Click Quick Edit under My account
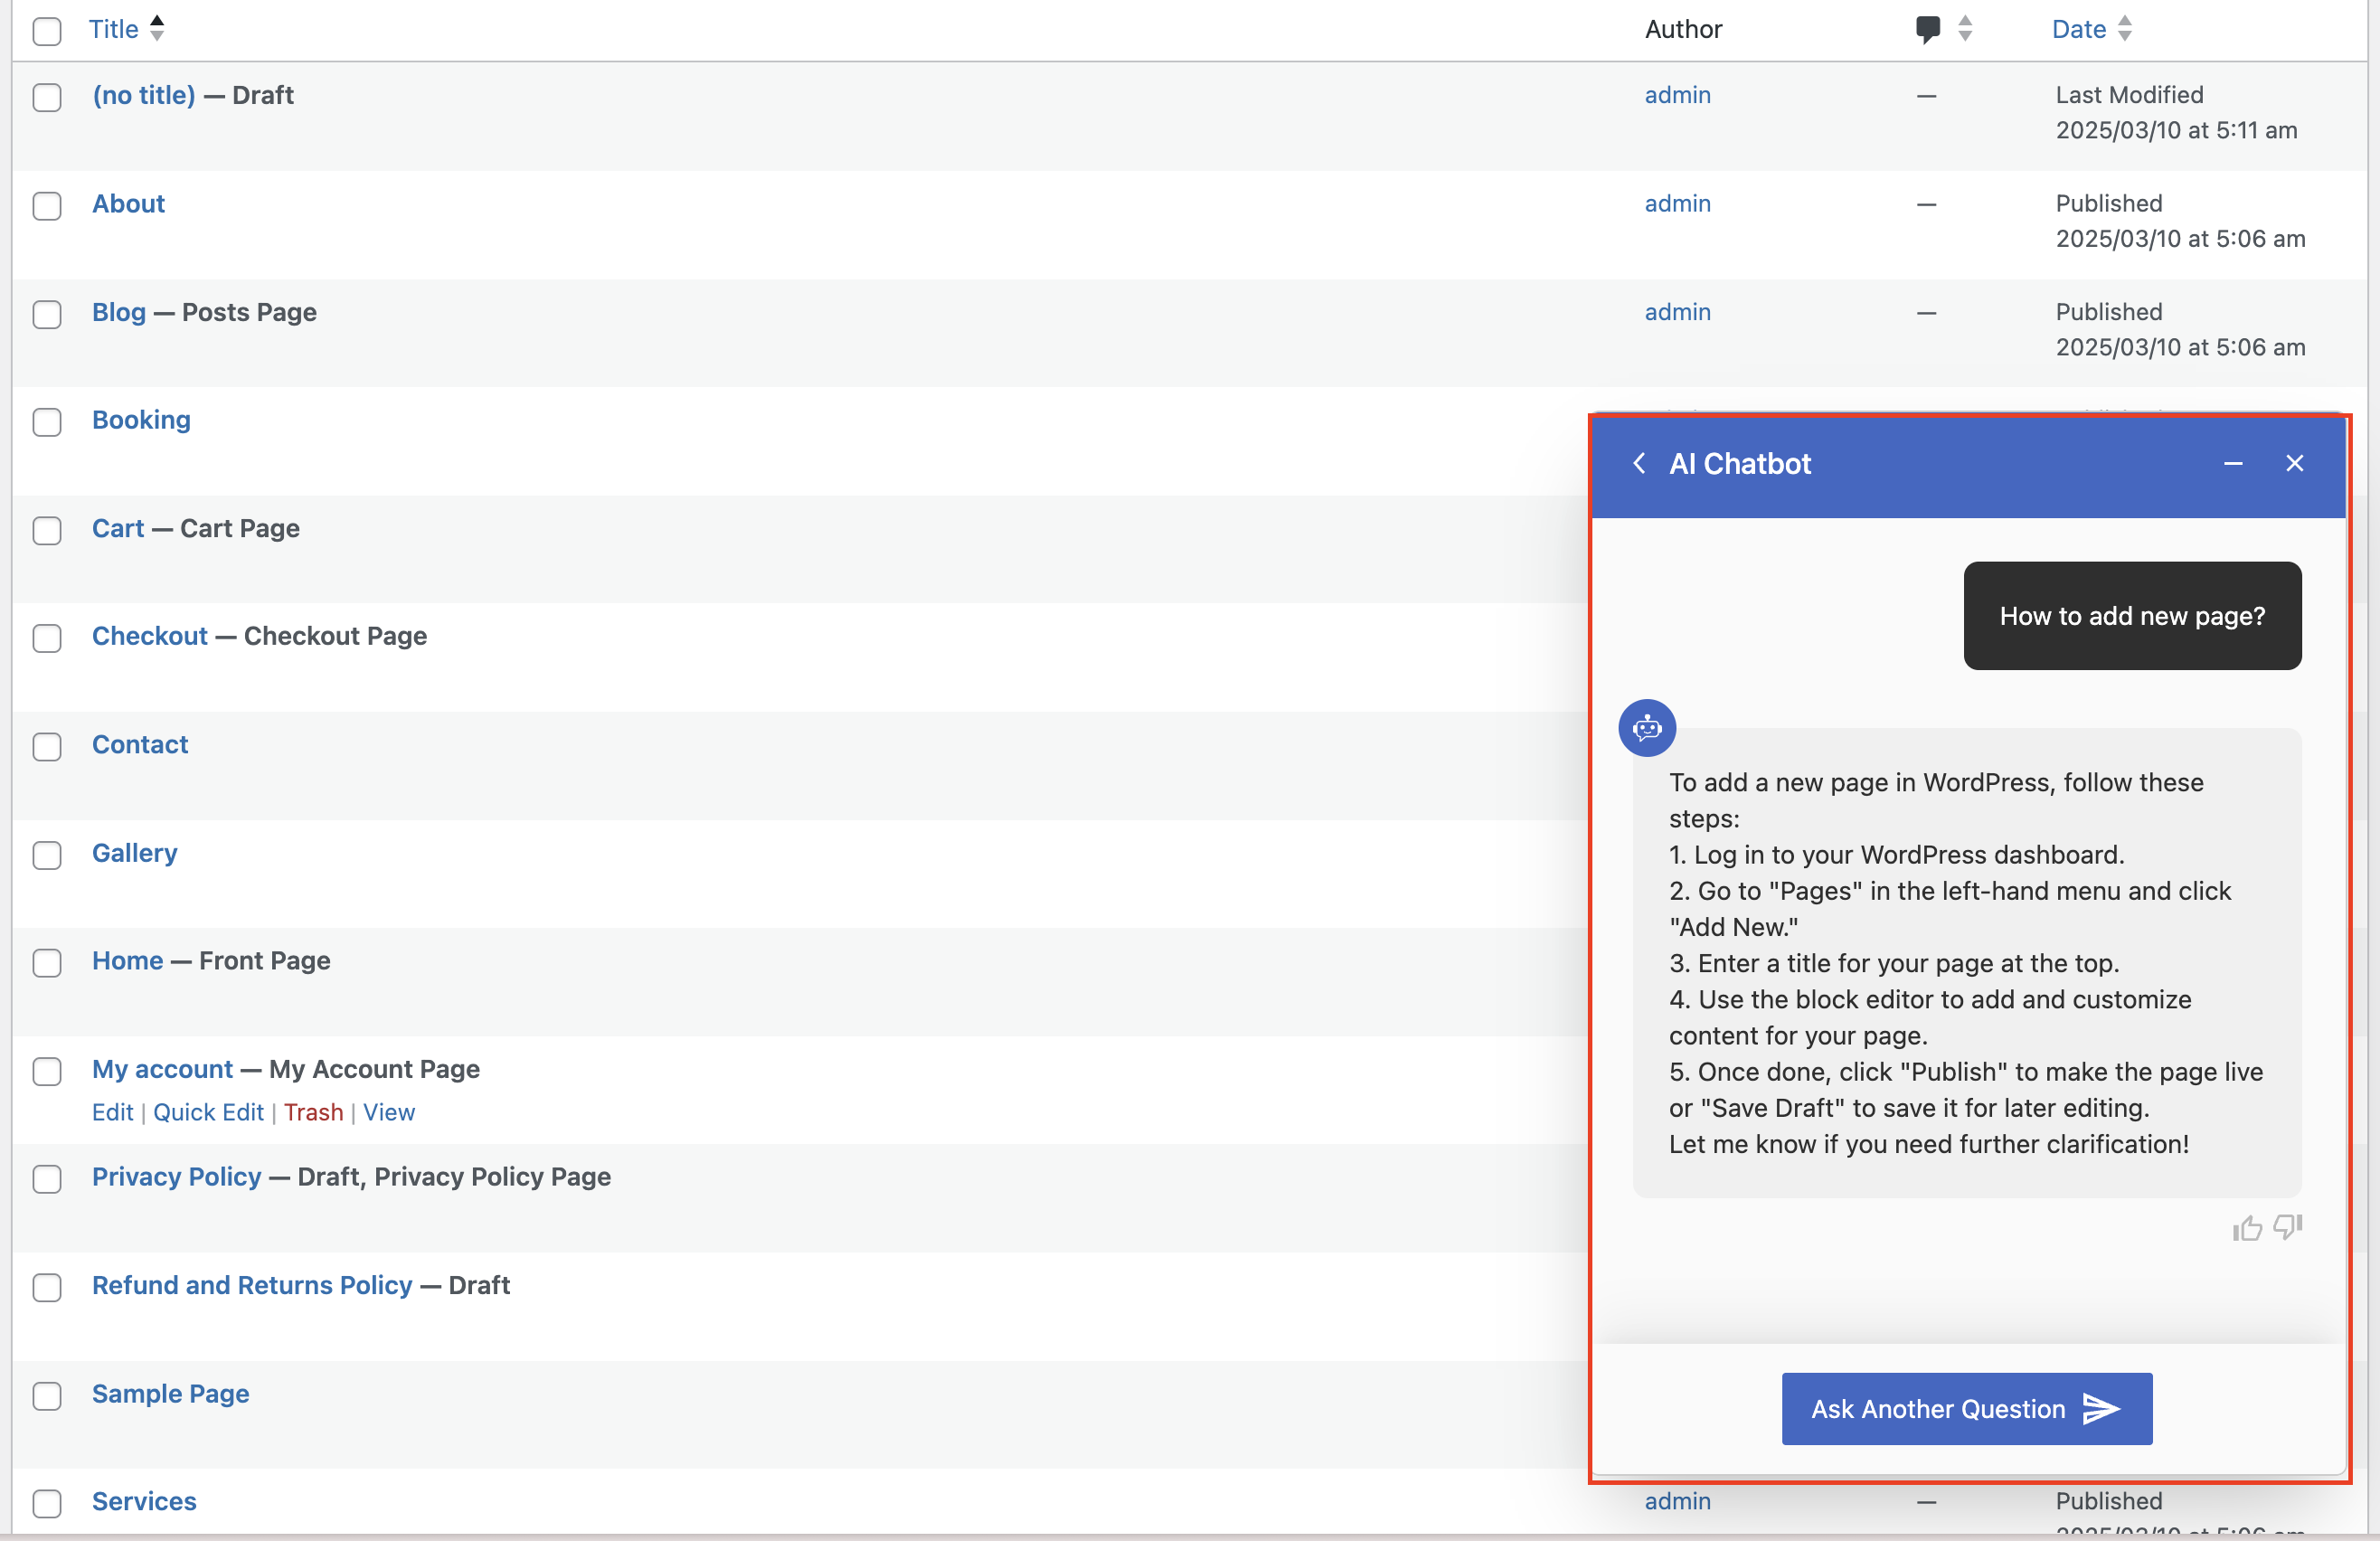Image resolution: width=2380 pixels, height=1541 pixels. [208, 1112]
